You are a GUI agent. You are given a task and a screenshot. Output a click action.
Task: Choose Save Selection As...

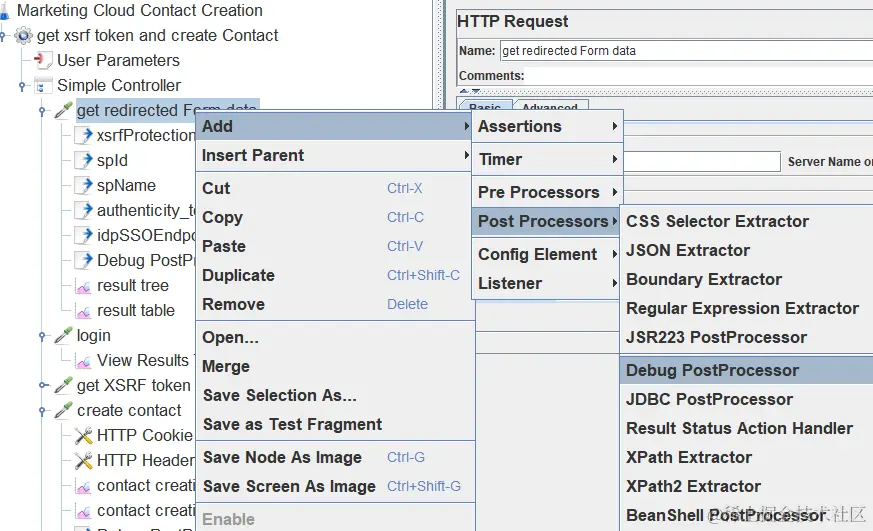coord(334,395)
